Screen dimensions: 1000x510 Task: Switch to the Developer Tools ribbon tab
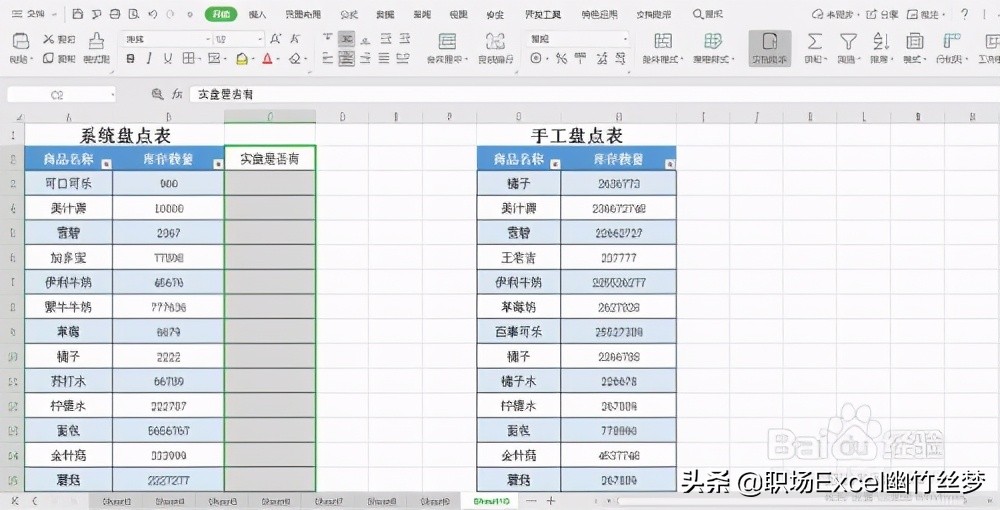[543, 14]
